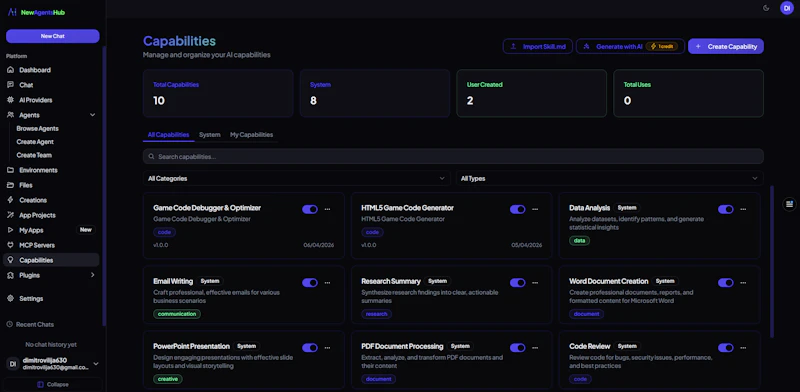Click the Chat speech-bubble icon in the sidebar

pyautogui.click(x=10, y=85)
